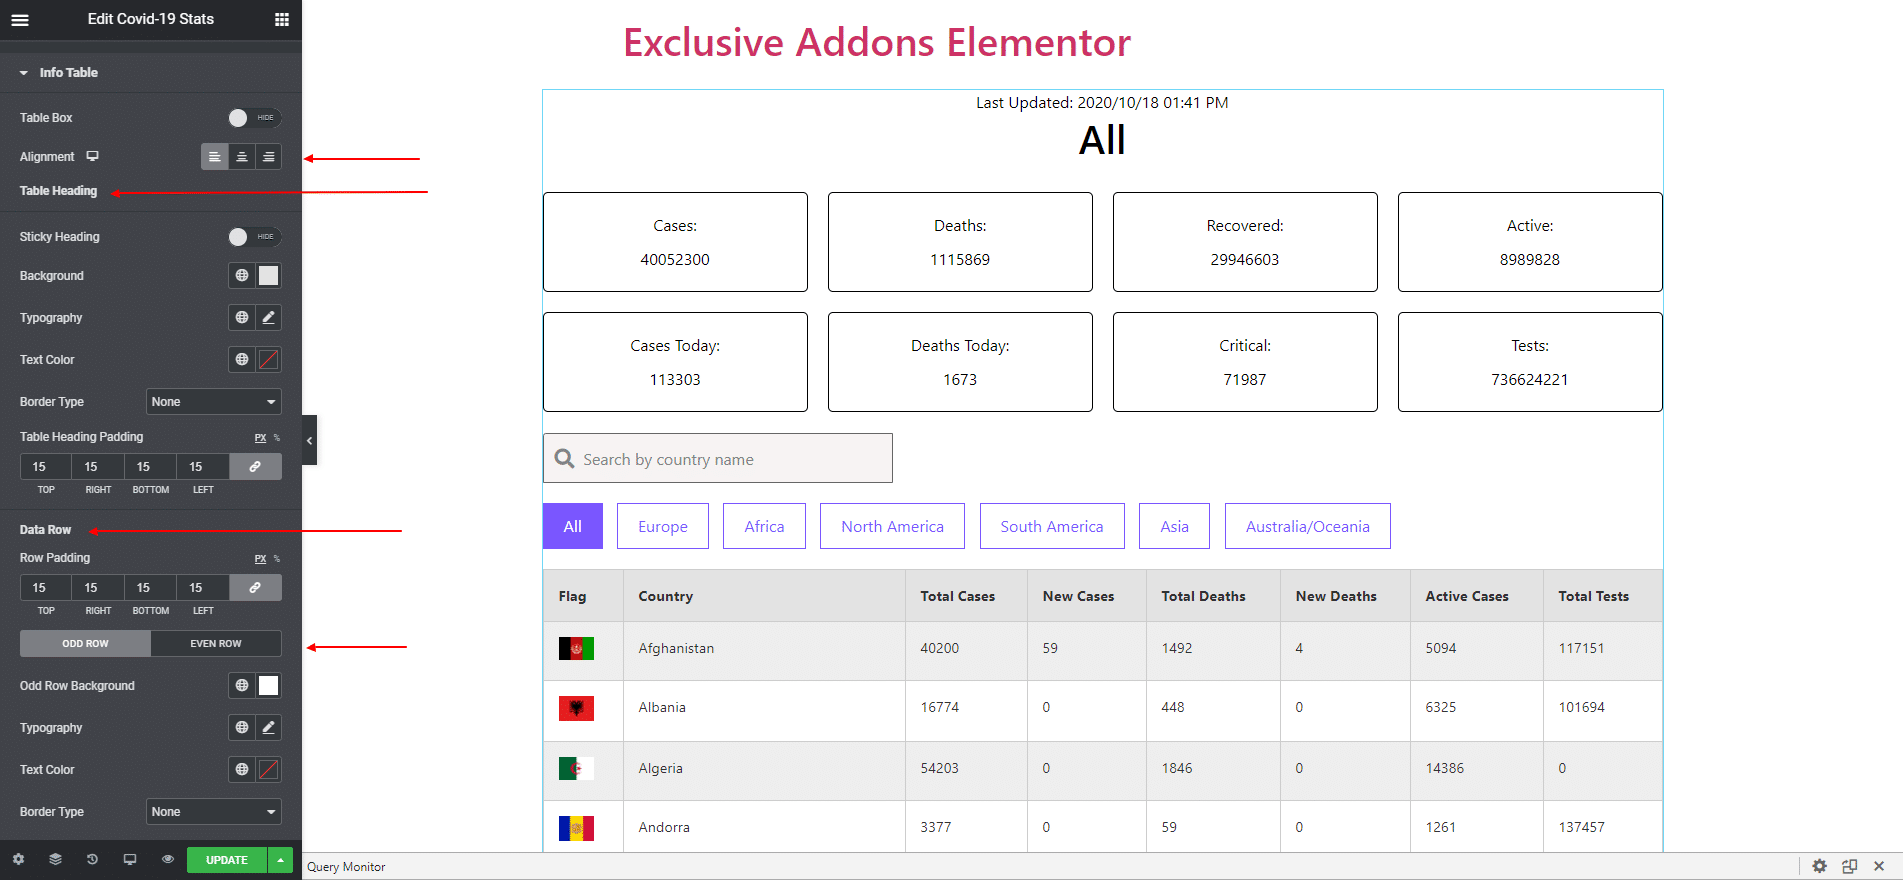Viewport: 1903px width, 880px height.
Task: Switch to the ODD ROW tab
Action: [85, 643]
